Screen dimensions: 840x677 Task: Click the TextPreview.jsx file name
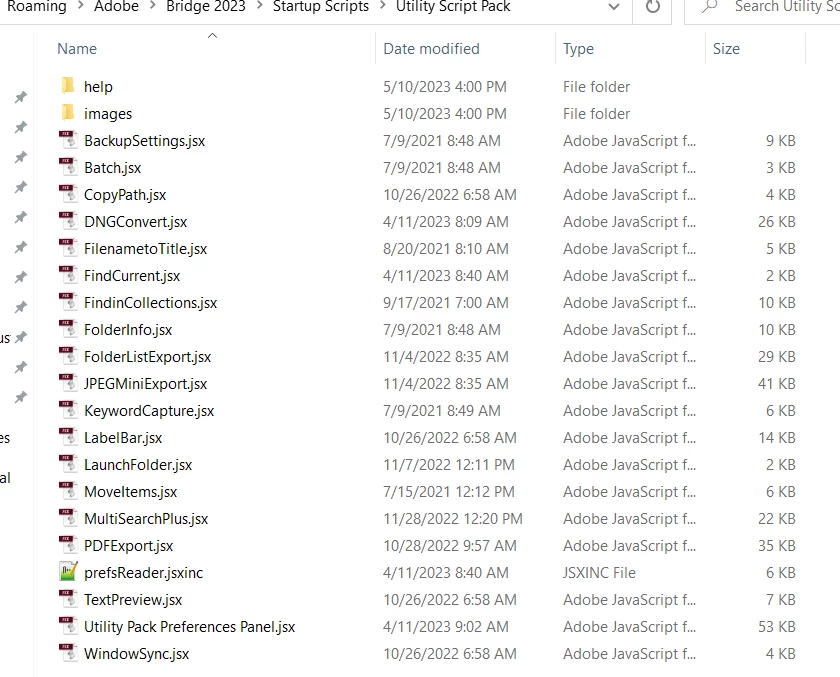click(133, 600)
